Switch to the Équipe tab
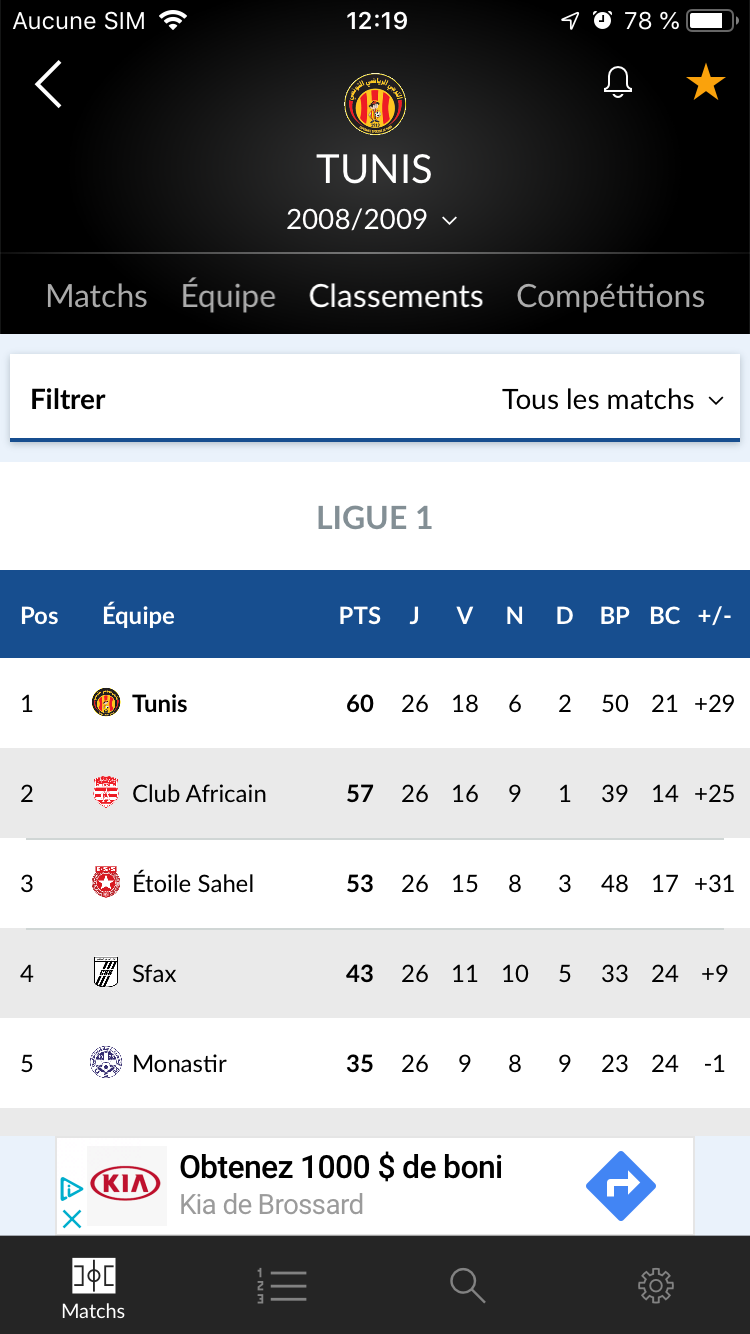 click(228, 296)
